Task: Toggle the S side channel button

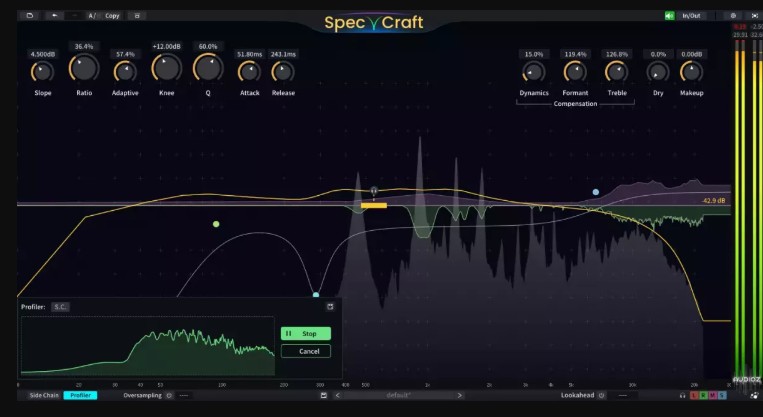Action: (x=722, y=396)
